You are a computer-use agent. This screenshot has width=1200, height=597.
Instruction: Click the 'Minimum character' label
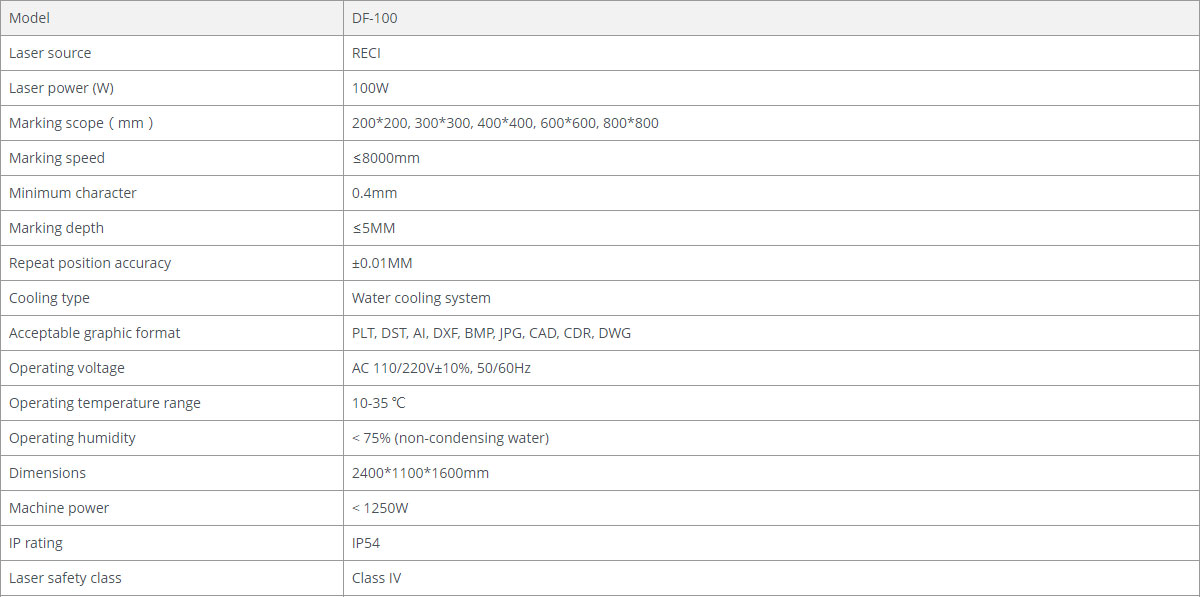(x=73, y=193)
